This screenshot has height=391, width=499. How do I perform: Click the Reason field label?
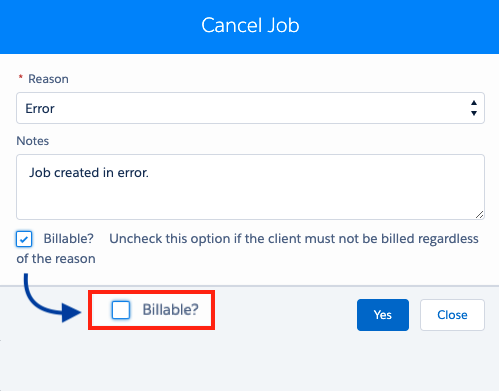point(48,79)
